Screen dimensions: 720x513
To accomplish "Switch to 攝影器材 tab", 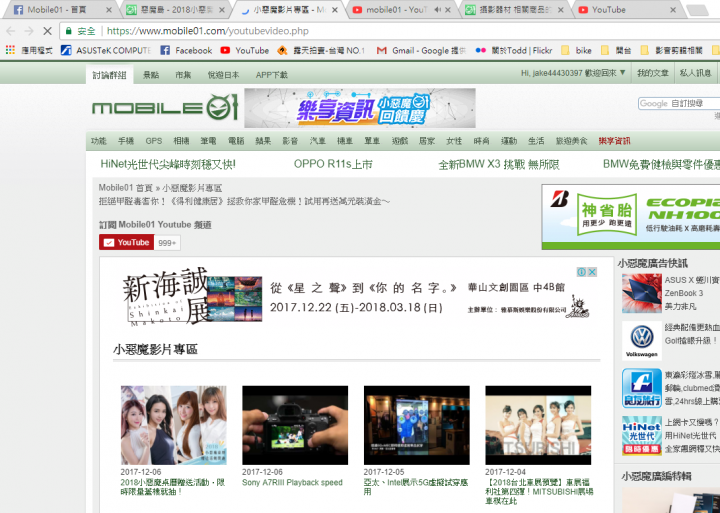I will coord(514,10).
